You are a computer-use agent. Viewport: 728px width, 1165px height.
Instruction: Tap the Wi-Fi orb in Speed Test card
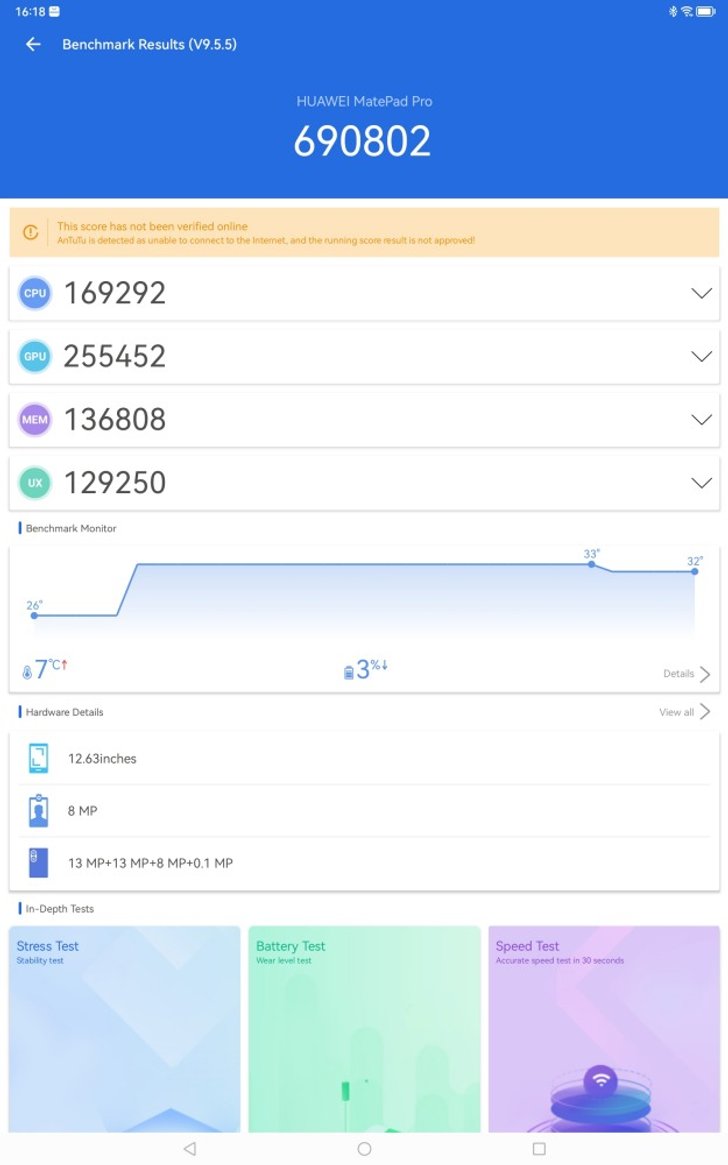(601, 1080)
